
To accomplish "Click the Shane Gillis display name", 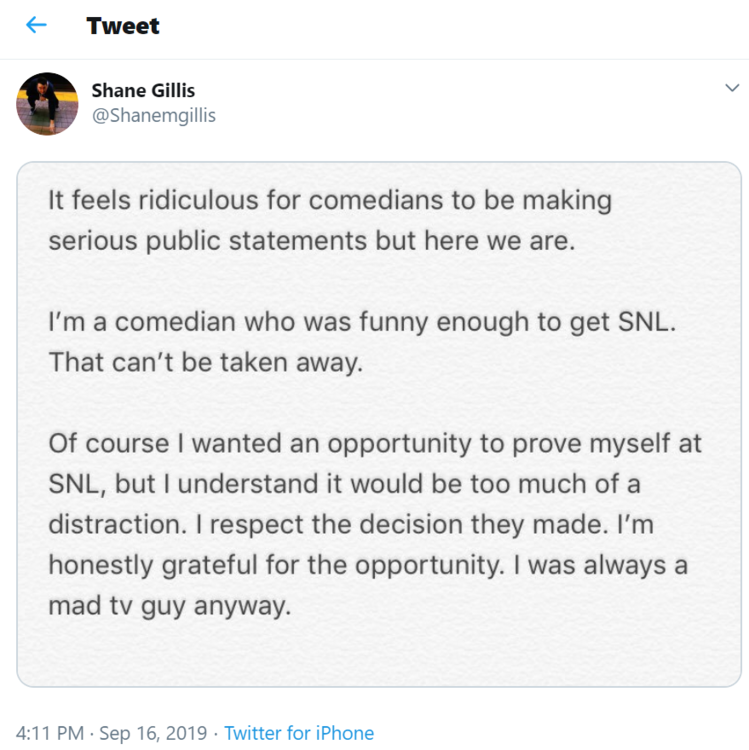I will [x=143, y=90].
